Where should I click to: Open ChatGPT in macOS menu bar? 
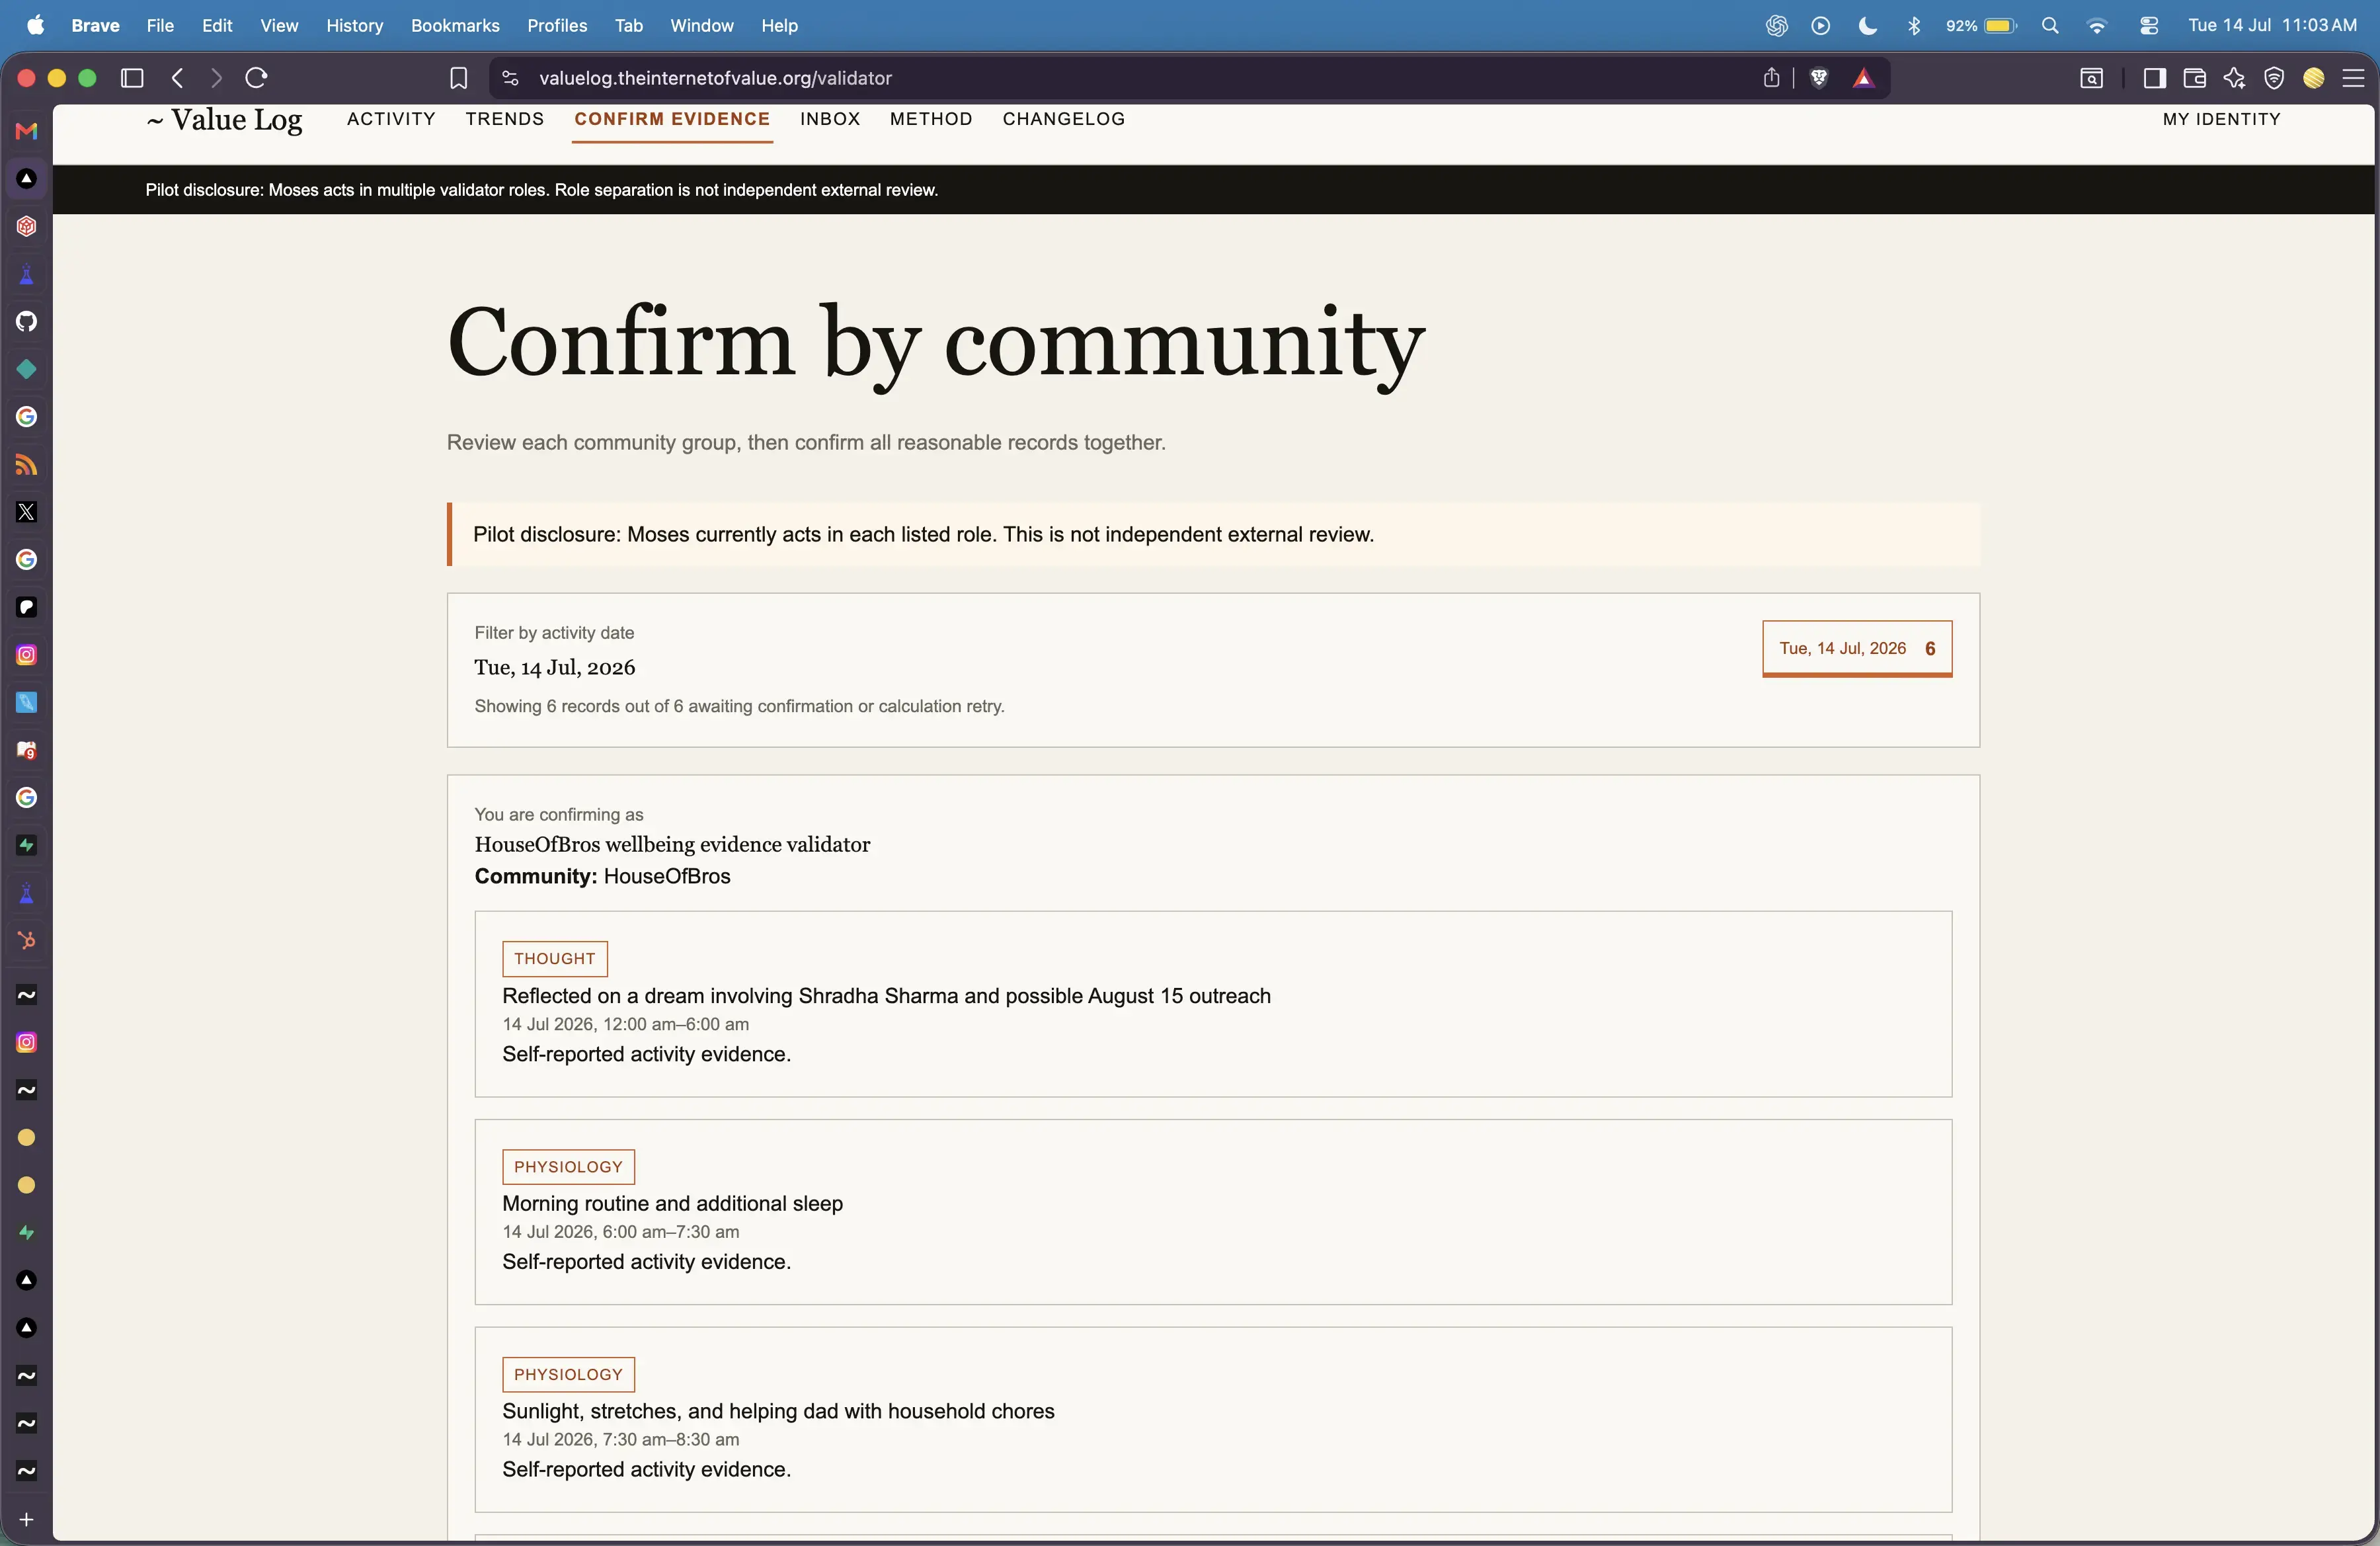1776,26
